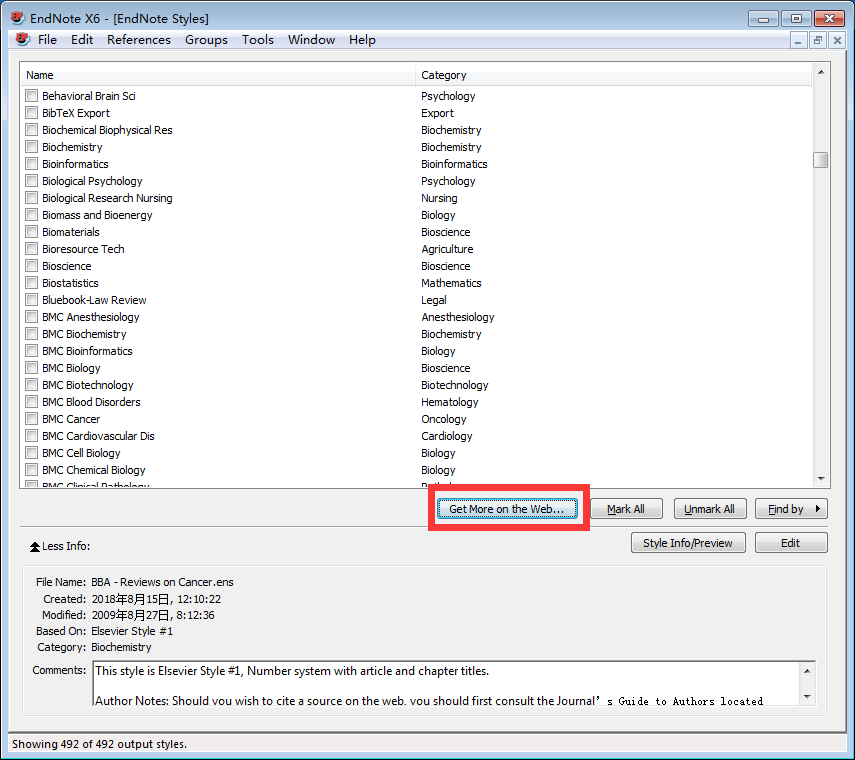Screen dimensions: 855x760
Task: Open the Find by submenu
Action: click(x=791, y=509)
